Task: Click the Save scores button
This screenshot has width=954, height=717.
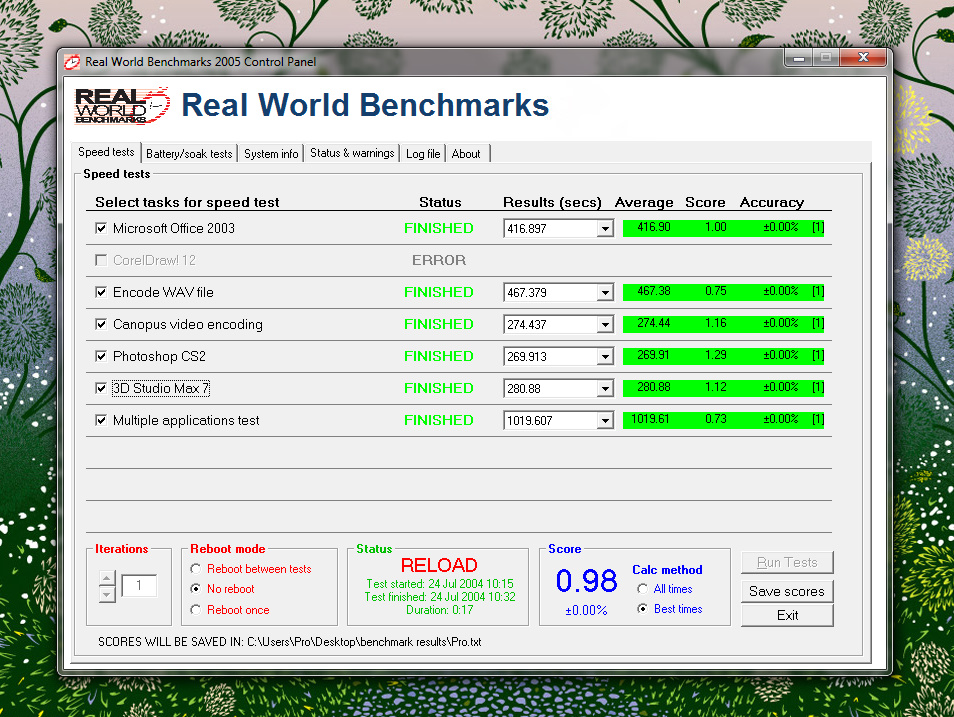Action: (787, 591)
